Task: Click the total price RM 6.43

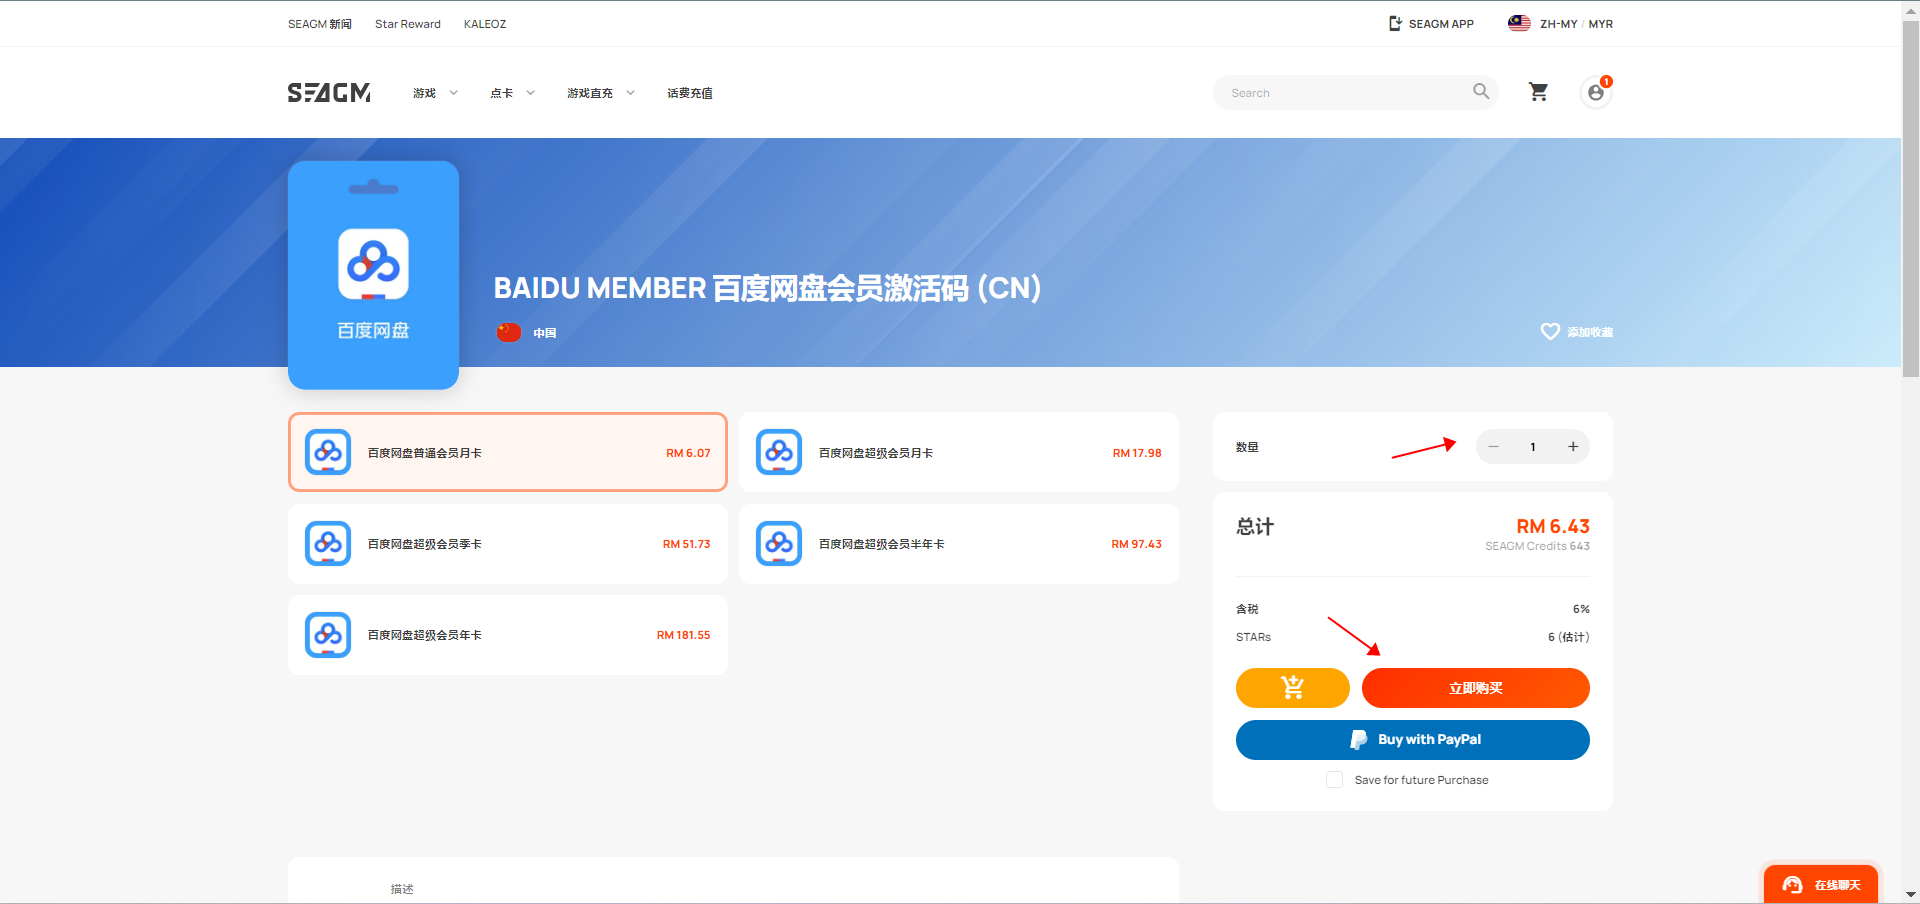Action: coord(1553,526)
